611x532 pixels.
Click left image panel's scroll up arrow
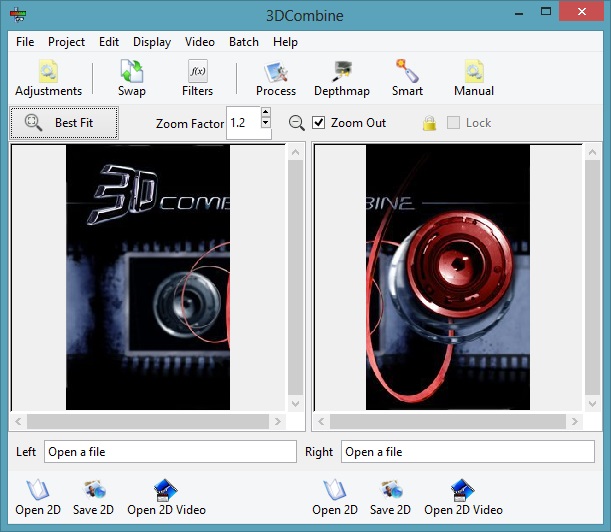tap(295, 152)
